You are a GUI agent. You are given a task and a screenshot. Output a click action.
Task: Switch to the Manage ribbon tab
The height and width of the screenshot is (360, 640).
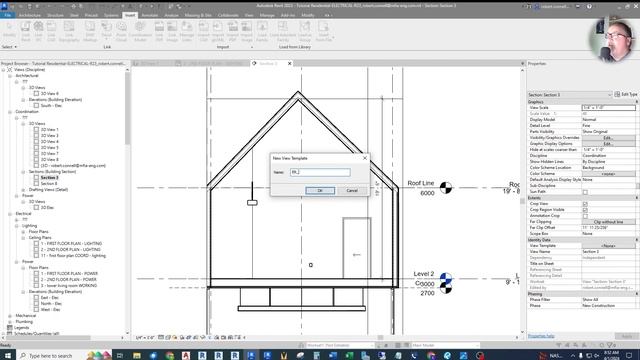(267, 15)
